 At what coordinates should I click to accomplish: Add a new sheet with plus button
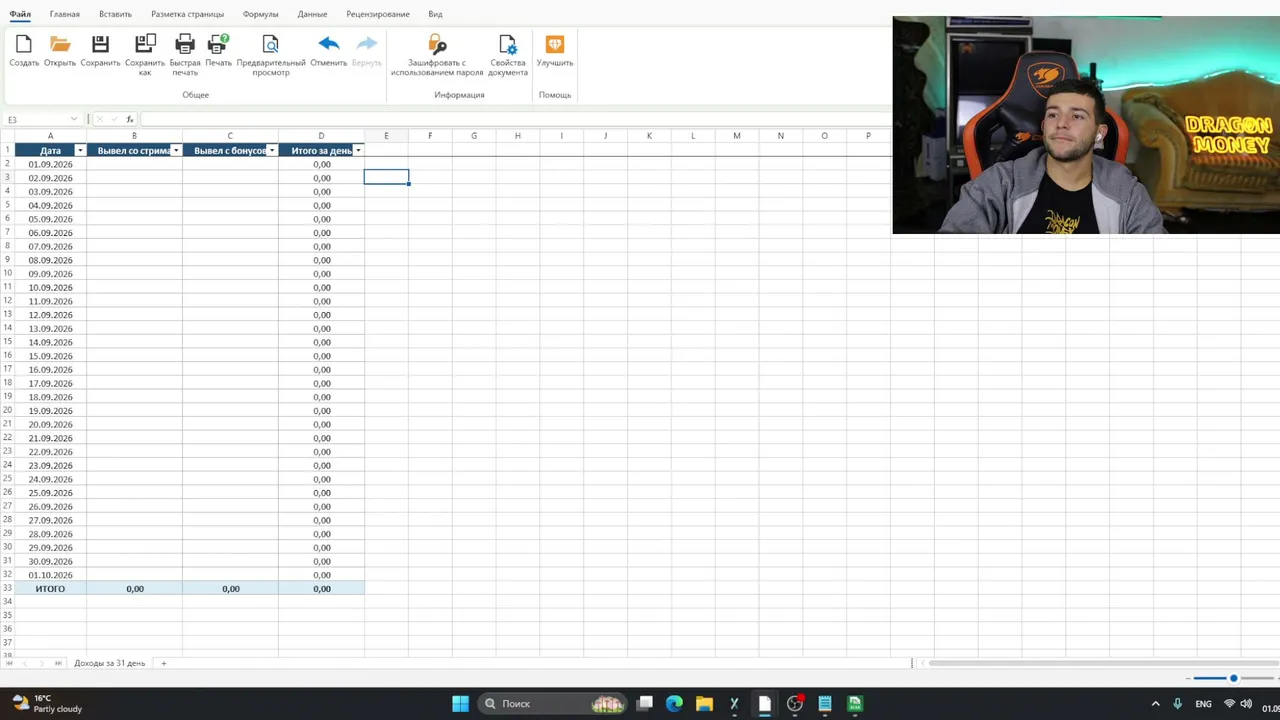click(164, 663)
